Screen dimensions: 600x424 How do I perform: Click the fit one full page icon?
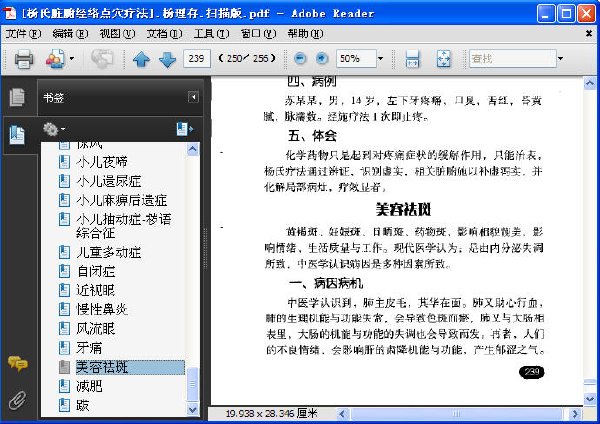[444, 59]
